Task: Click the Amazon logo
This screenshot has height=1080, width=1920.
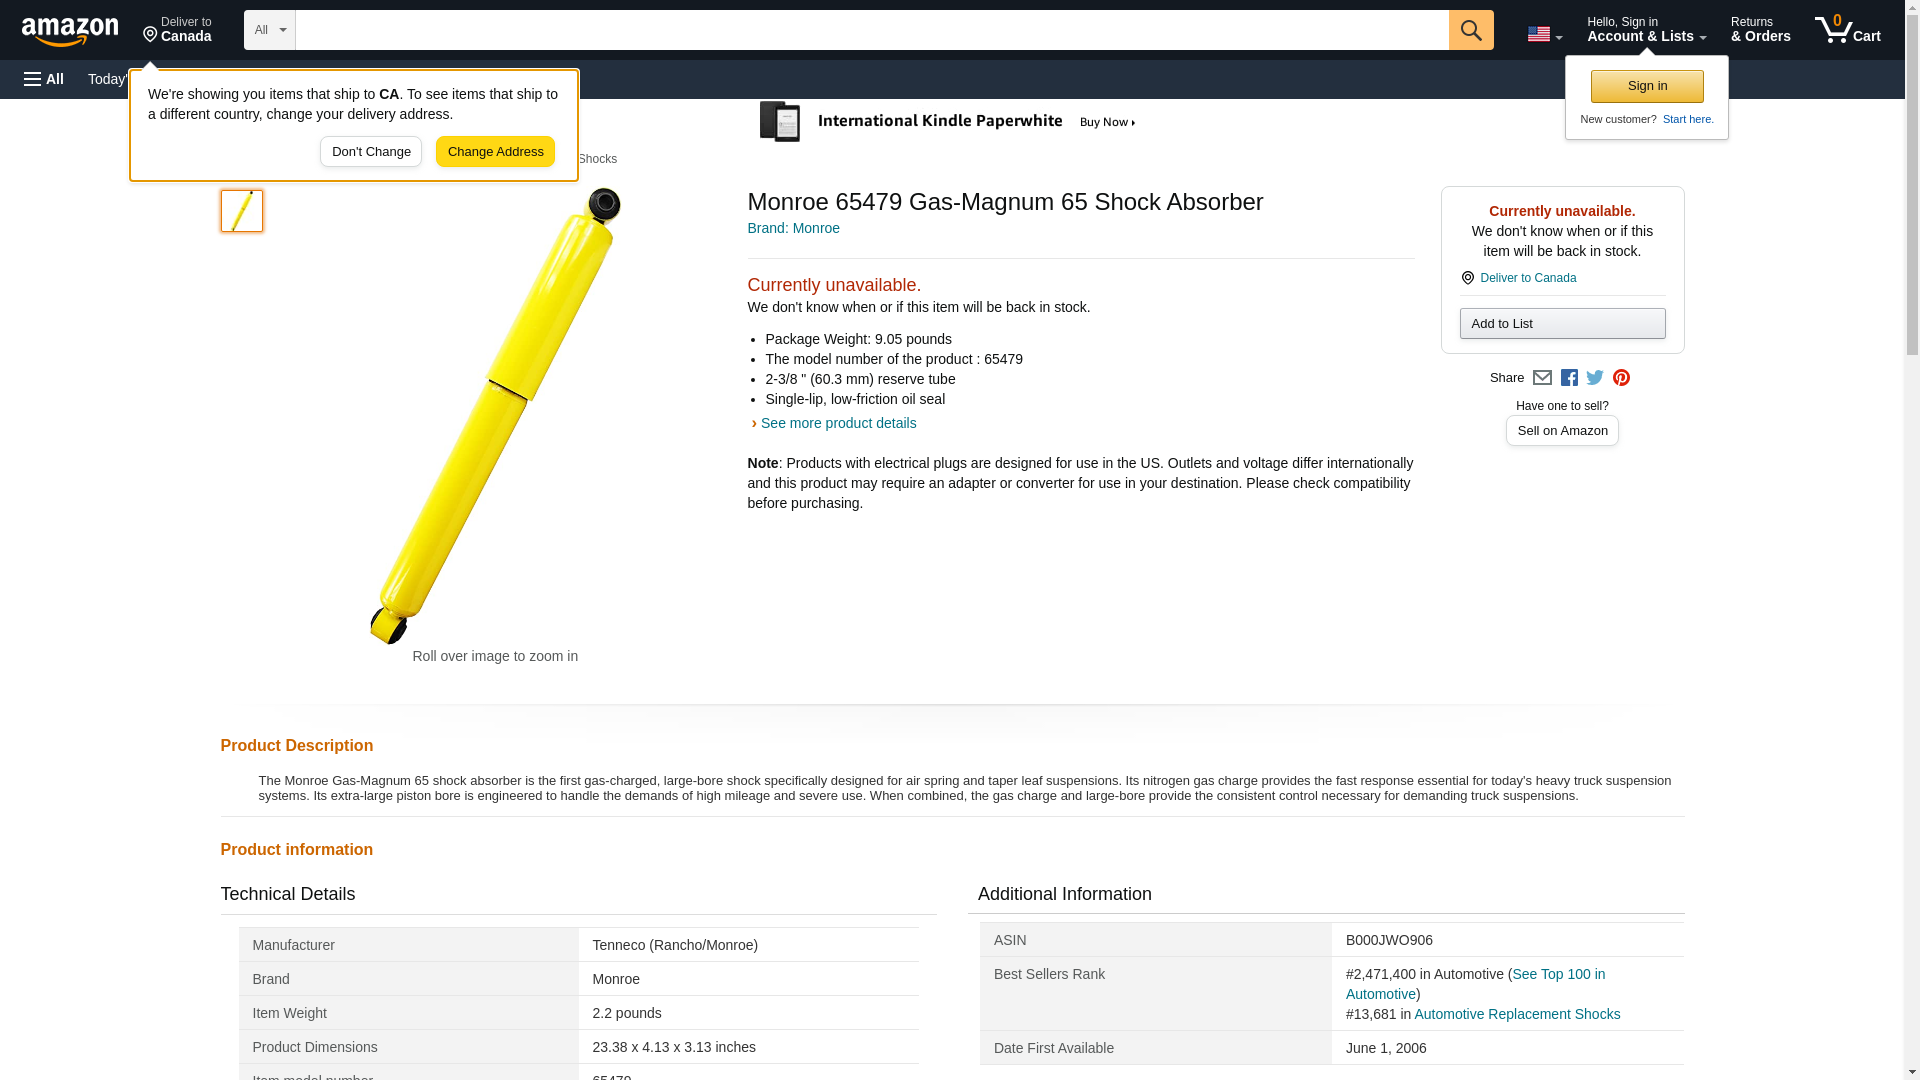Action: click(70, 31)
